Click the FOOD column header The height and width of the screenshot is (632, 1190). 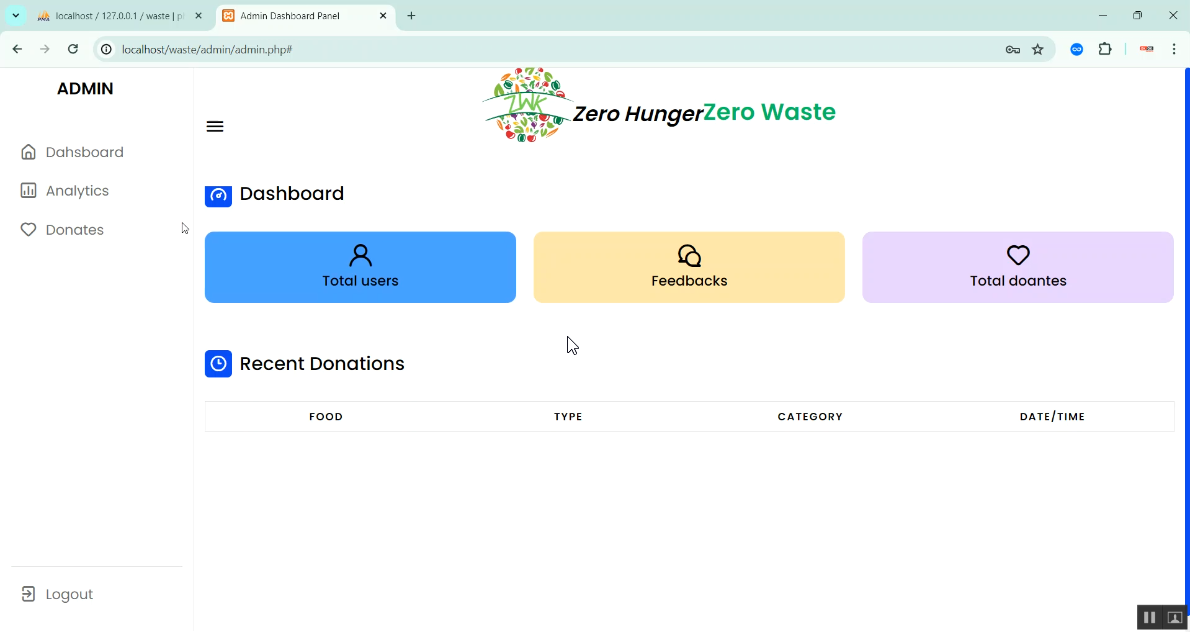pyautogui.click(x=326, y=417)
